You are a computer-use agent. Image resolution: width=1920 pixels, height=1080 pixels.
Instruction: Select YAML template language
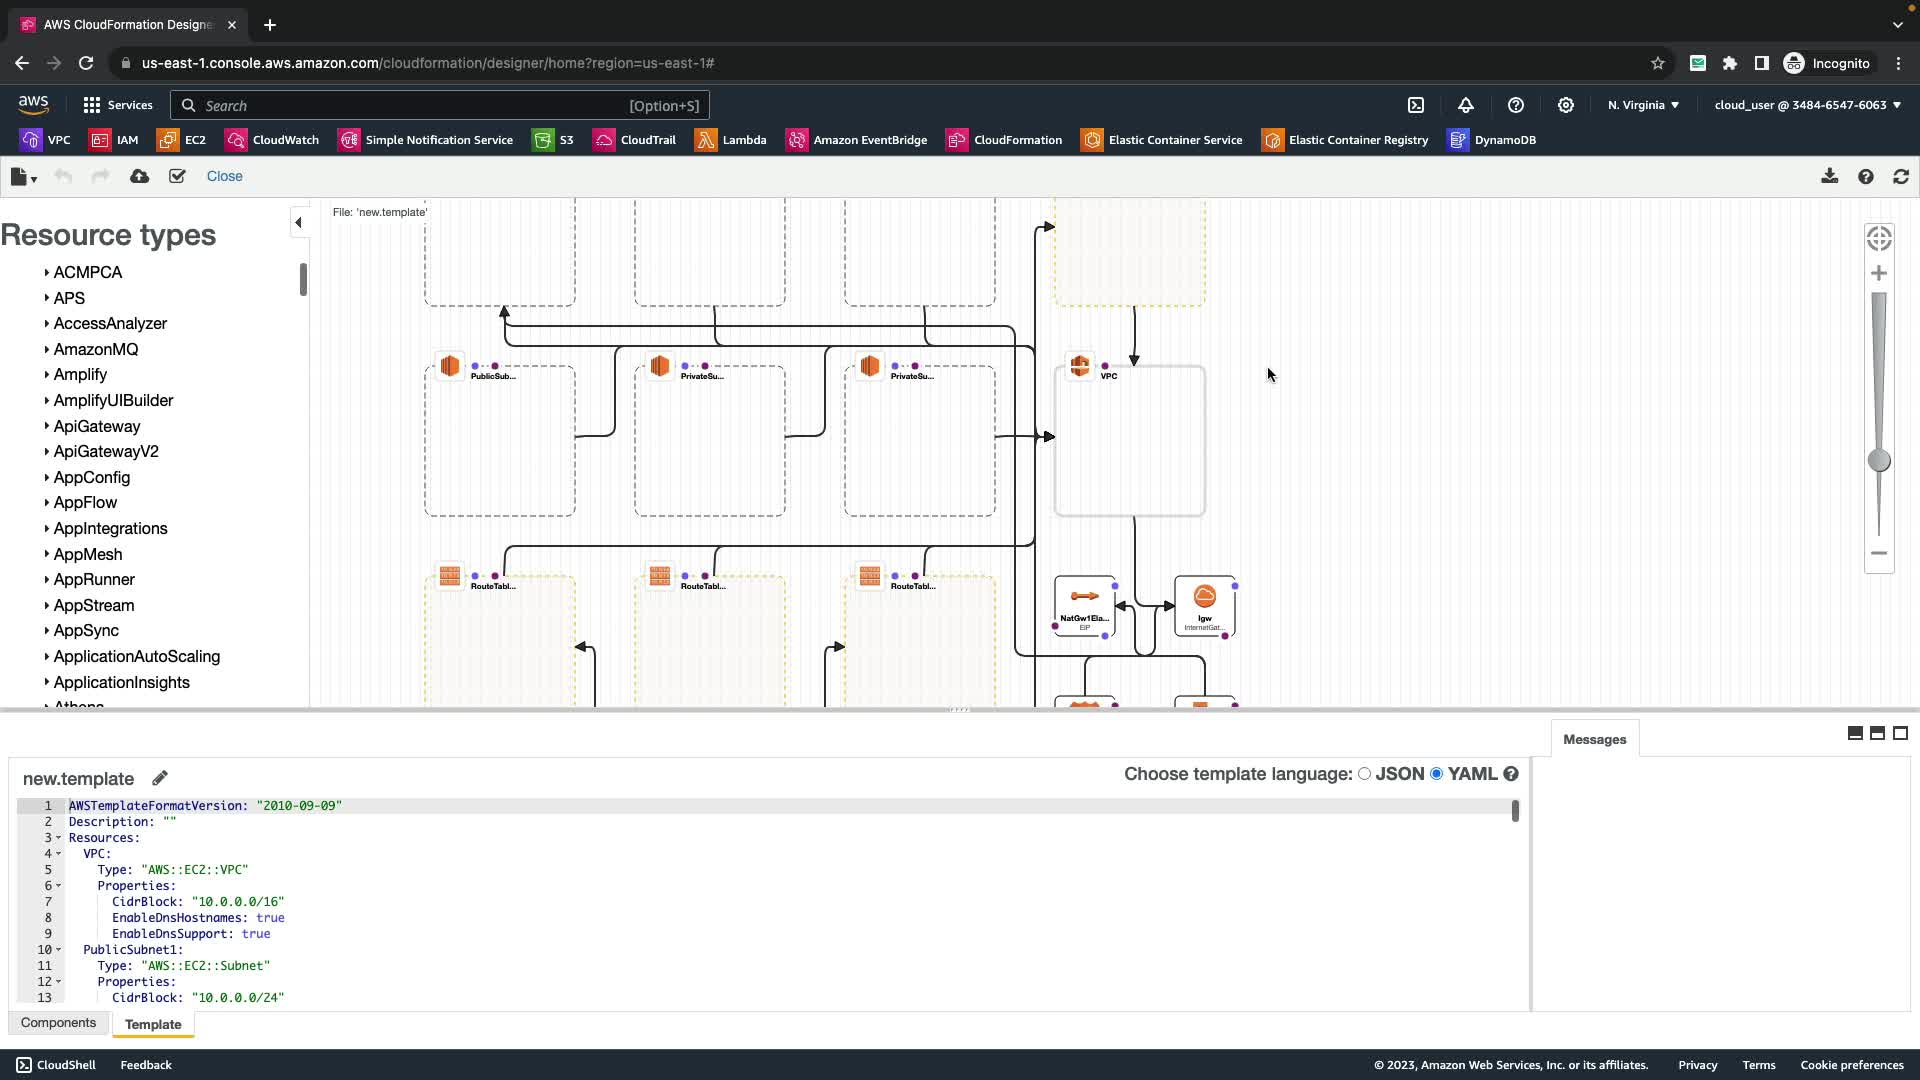pyautogui.click(x=1437, y=774)
